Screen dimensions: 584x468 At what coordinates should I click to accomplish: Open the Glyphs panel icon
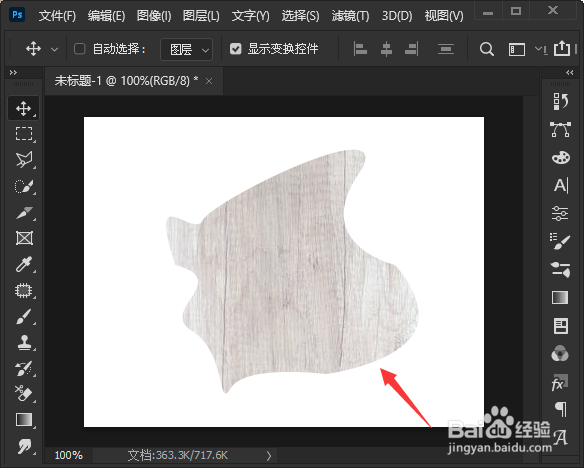pos(561,437)
